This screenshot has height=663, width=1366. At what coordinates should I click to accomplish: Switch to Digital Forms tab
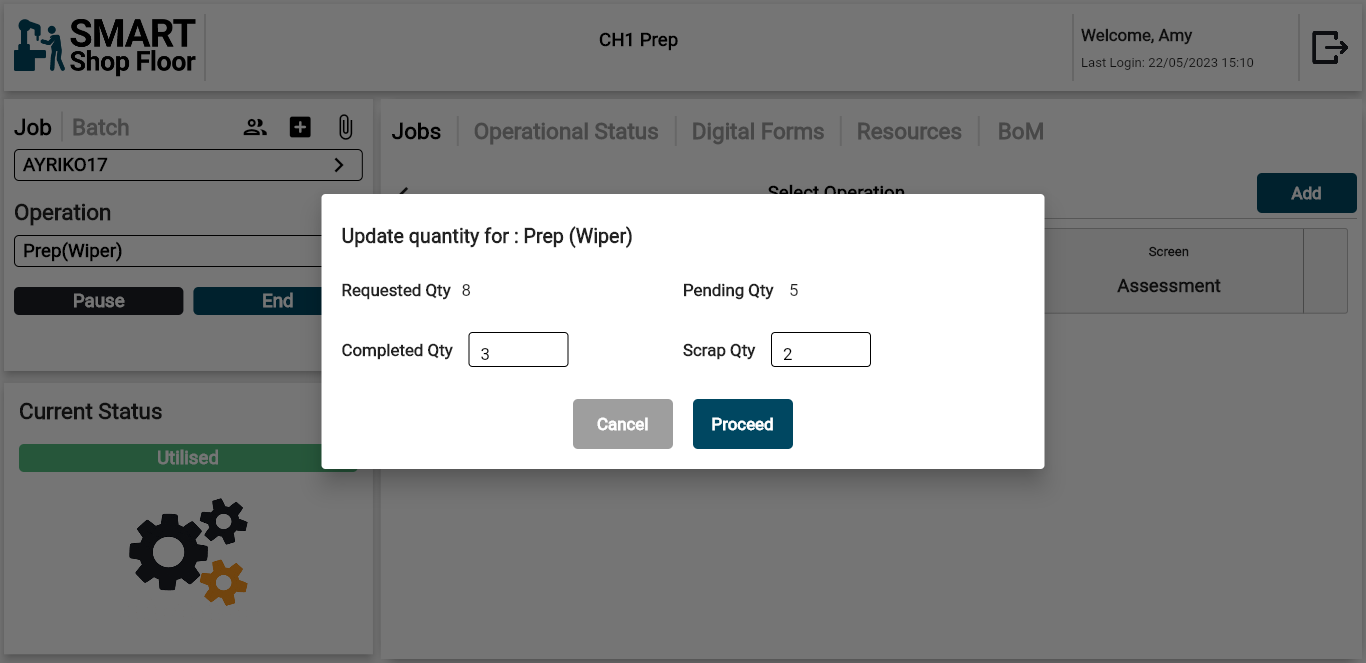(758, 132)
